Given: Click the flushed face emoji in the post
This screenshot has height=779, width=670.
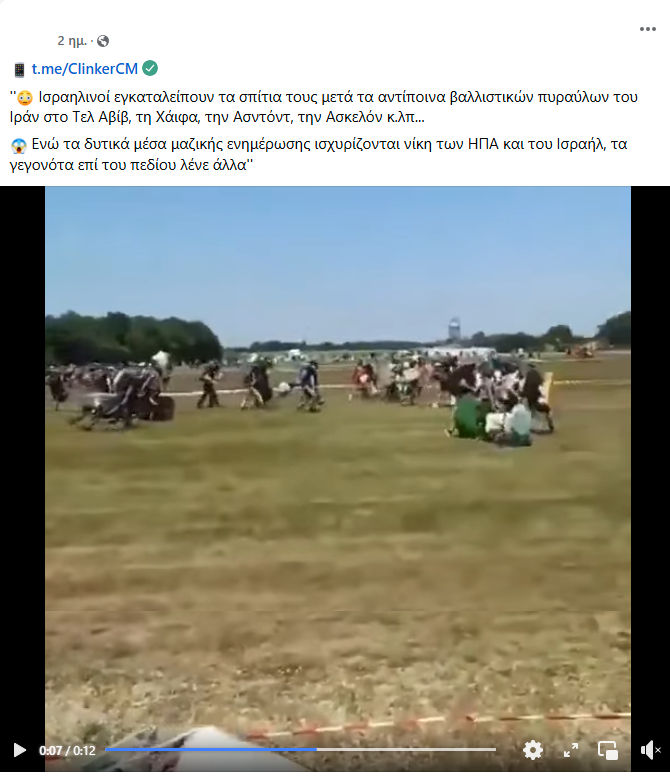Looking at the screenshot, I should point(24,98).
